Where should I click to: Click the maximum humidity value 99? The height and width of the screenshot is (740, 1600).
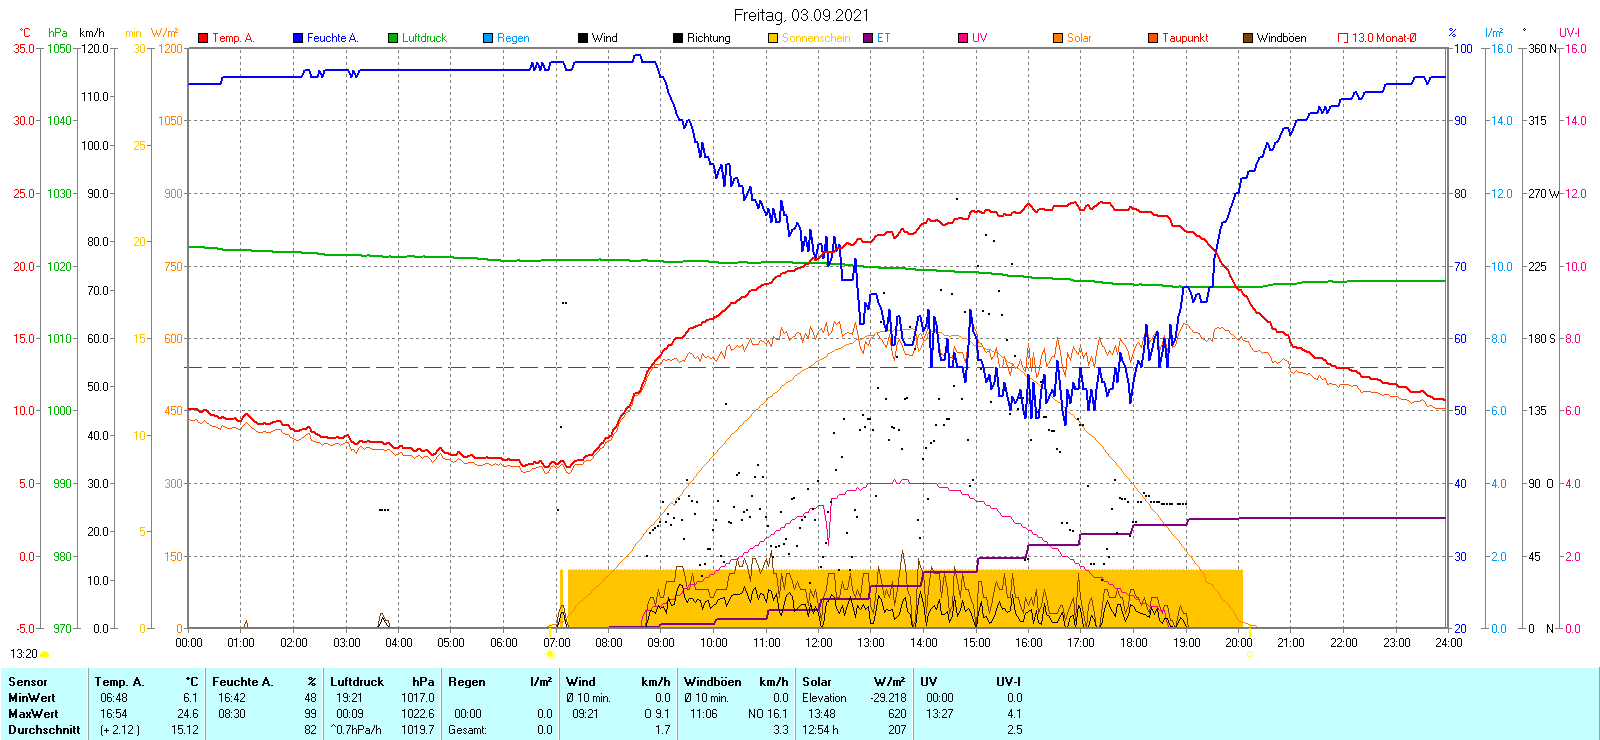click(x=310, y=714)
